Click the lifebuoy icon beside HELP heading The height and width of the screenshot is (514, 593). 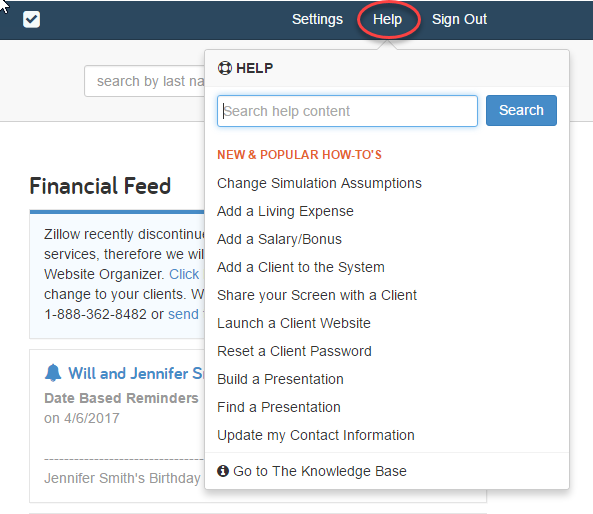click(225, 68)
